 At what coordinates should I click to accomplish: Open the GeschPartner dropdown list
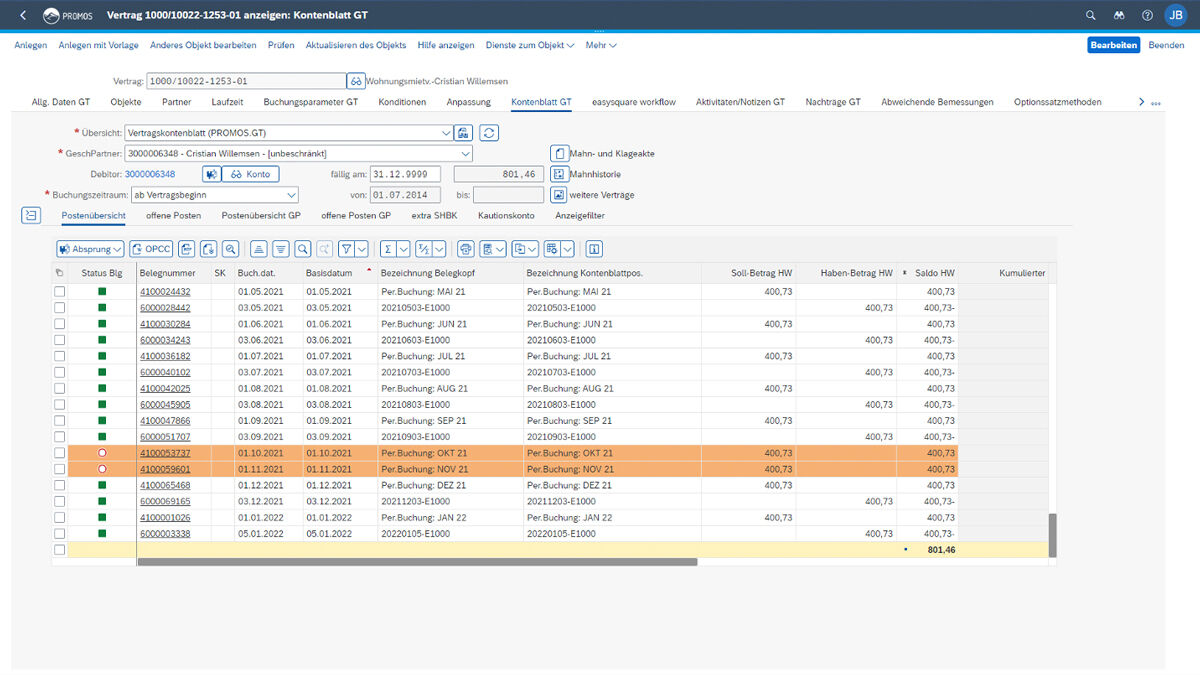(x=464, y=154)
